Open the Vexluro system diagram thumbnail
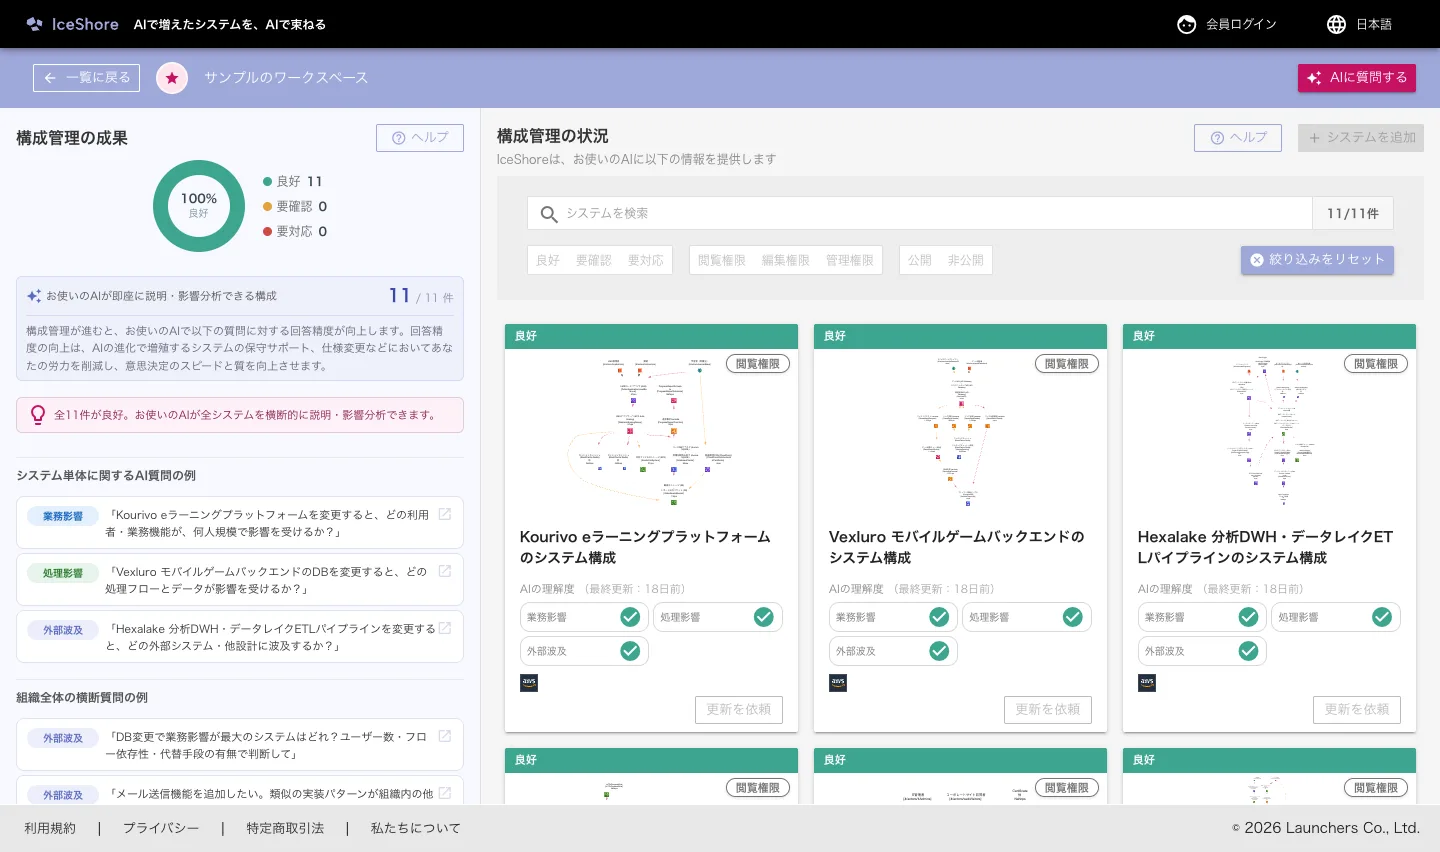1440x852 pixels. click(x=960, y=432)
